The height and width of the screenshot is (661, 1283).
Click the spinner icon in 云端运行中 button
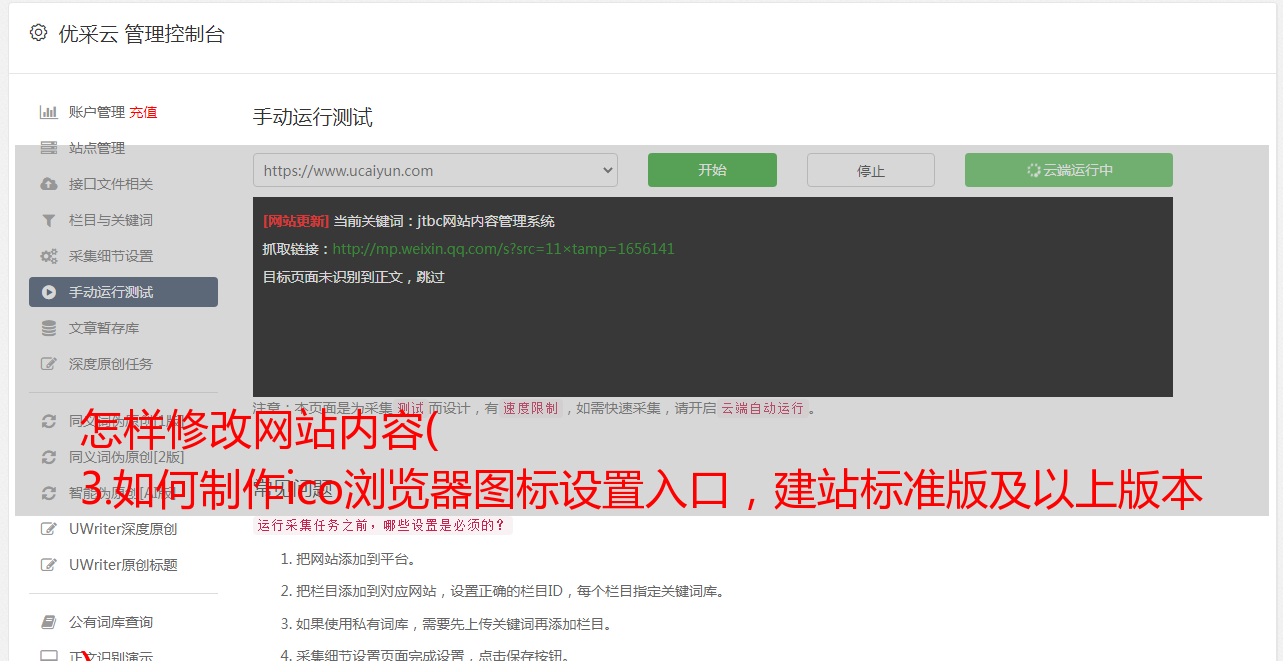coord(1034,170)
